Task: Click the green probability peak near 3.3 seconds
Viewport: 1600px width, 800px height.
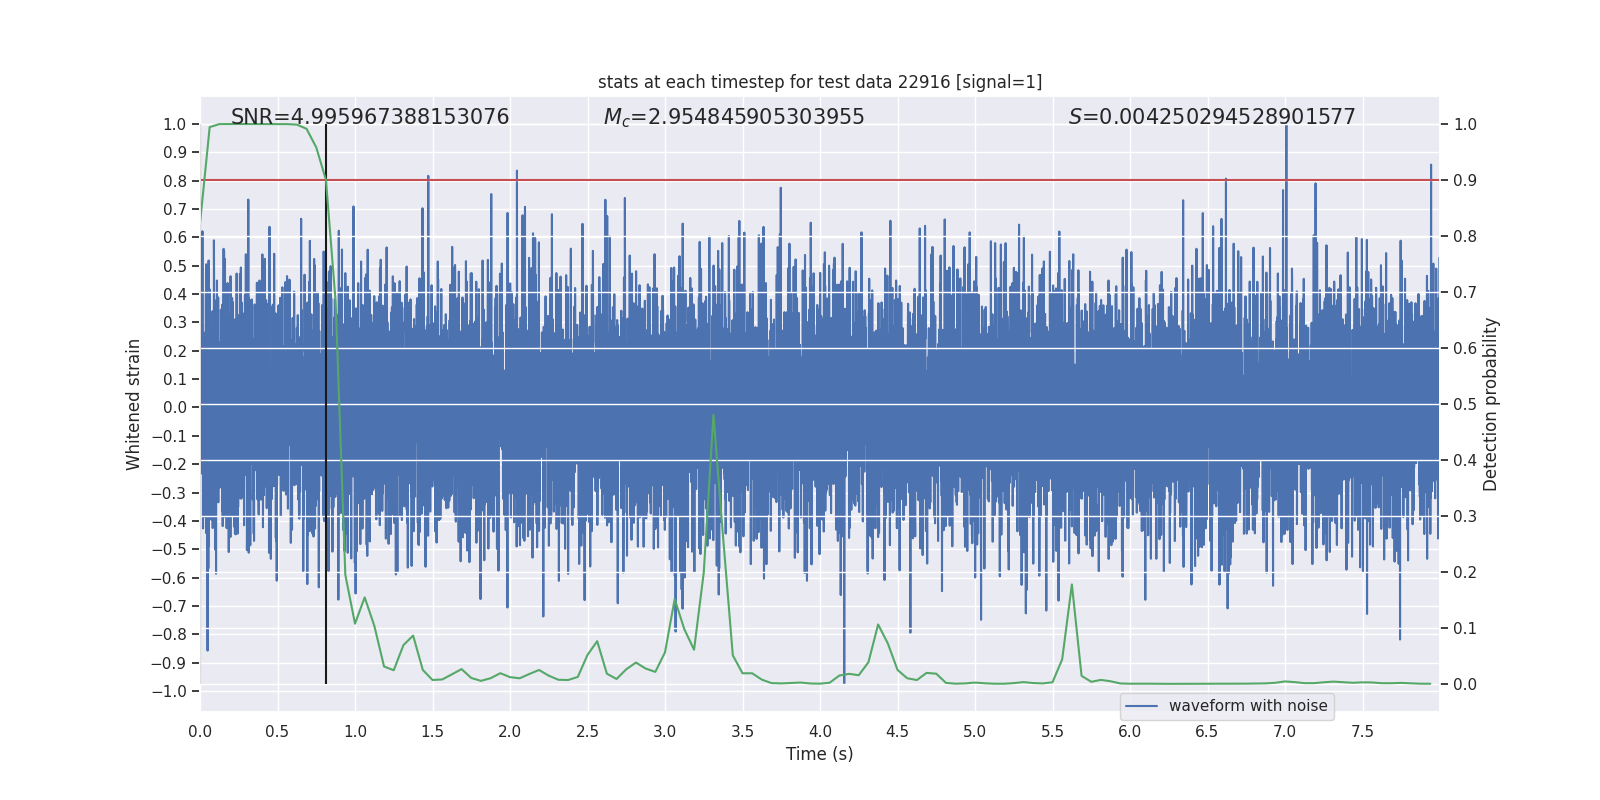Action: [x=713, y=416]
